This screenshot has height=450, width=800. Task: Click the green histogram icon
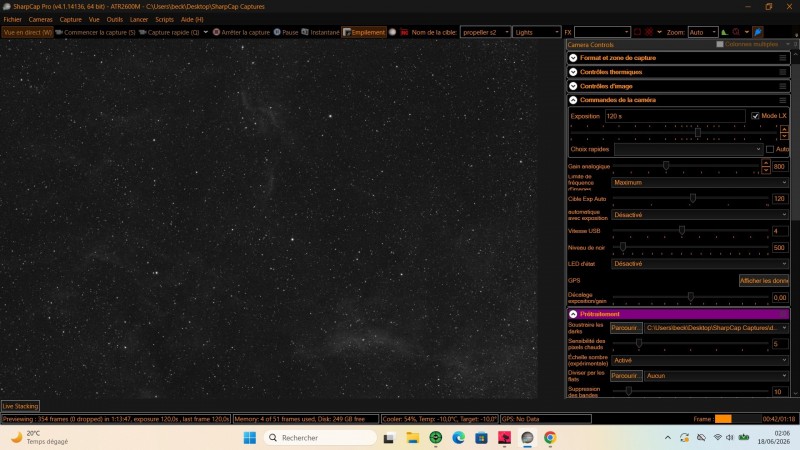click(x=724, y=32)
